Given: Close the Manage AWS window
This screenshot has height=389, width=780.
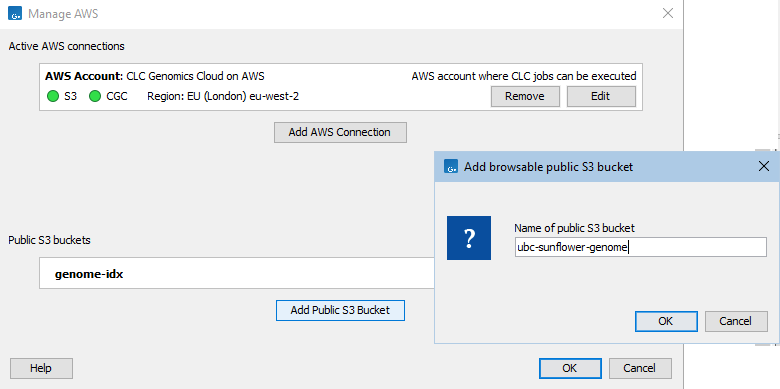Looking at the screenshot, I should coord(668,14).
